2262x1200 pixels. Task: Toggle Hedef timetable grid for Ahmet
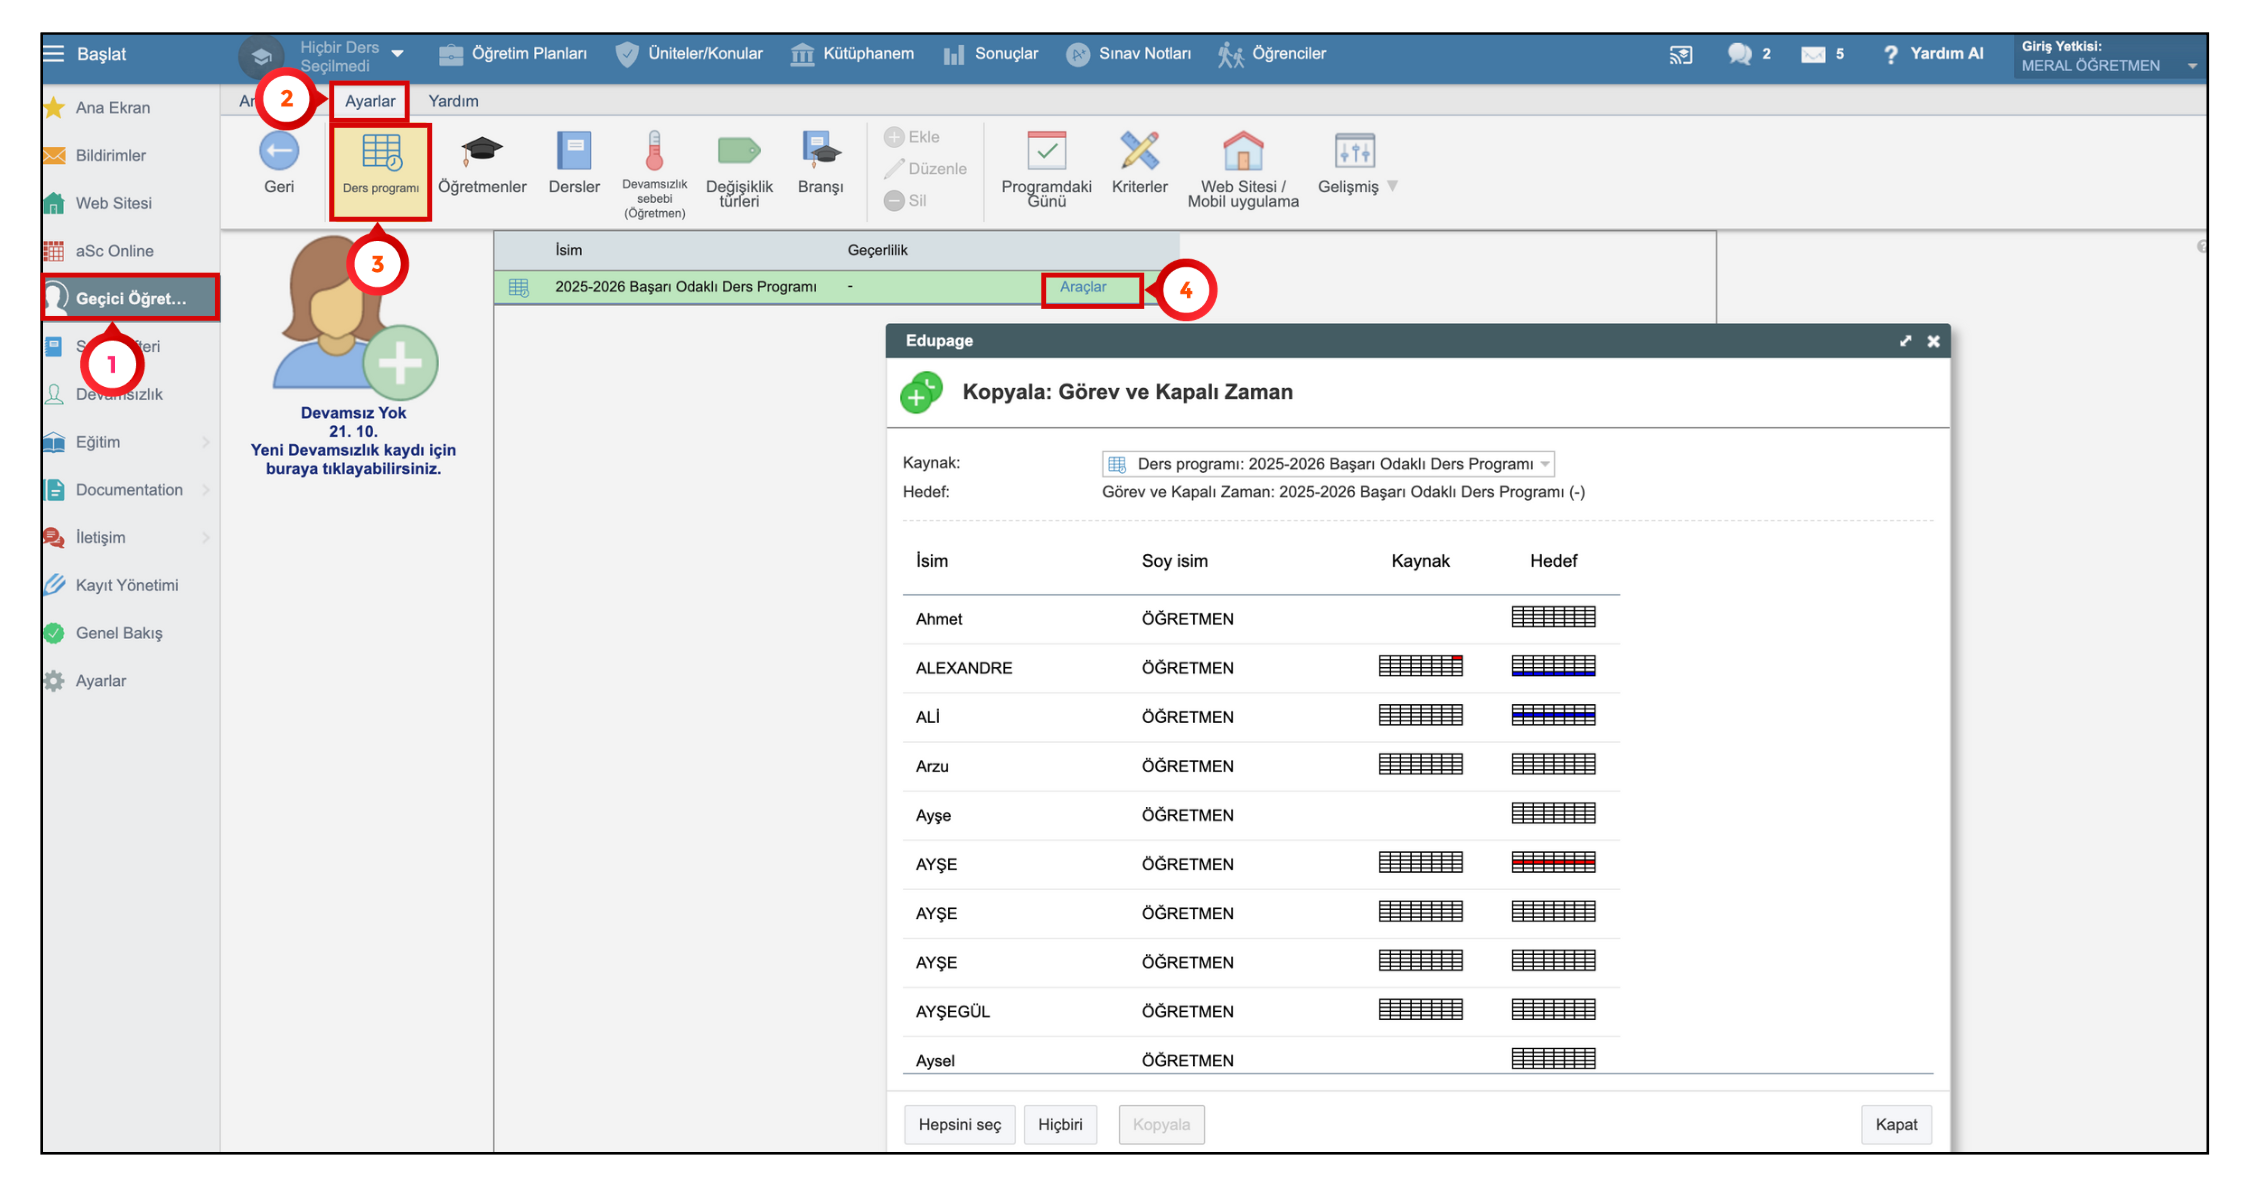click(x=1552, y=617)
